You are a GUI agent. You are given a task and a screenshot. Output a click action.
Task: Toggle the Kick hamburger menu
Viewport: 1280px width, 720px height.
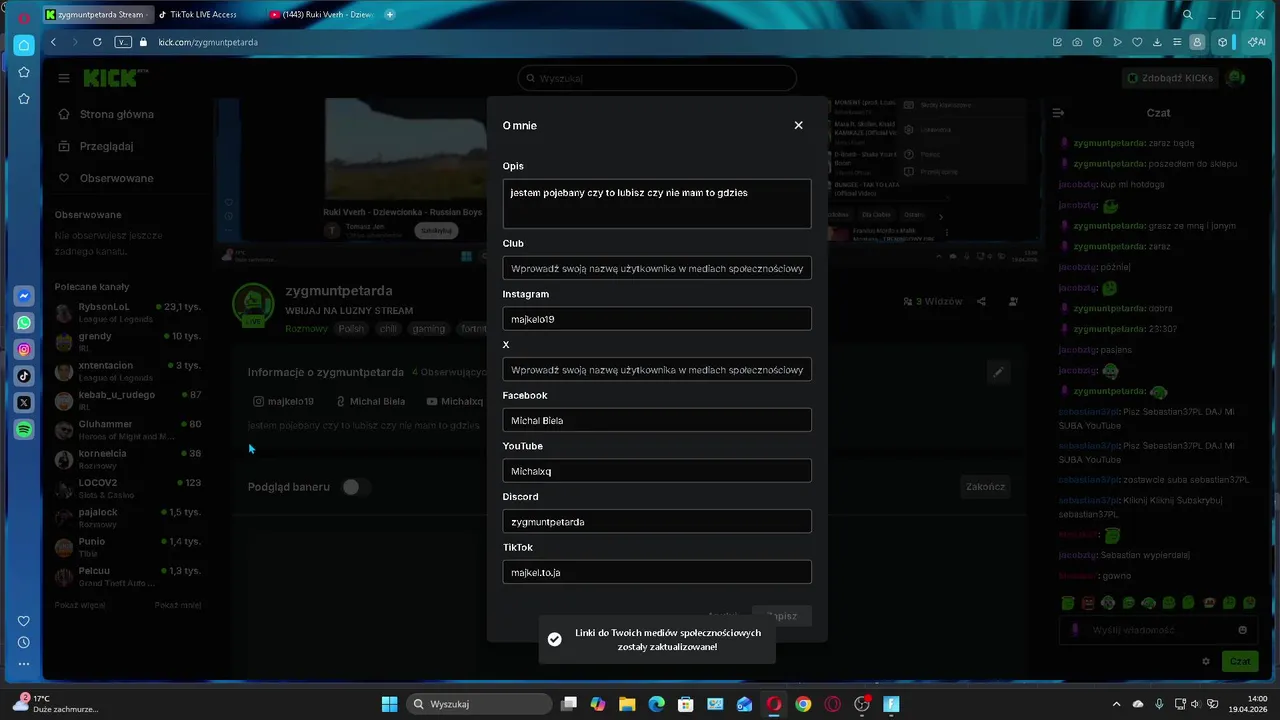pyautogui.click(x=64, y=78)
